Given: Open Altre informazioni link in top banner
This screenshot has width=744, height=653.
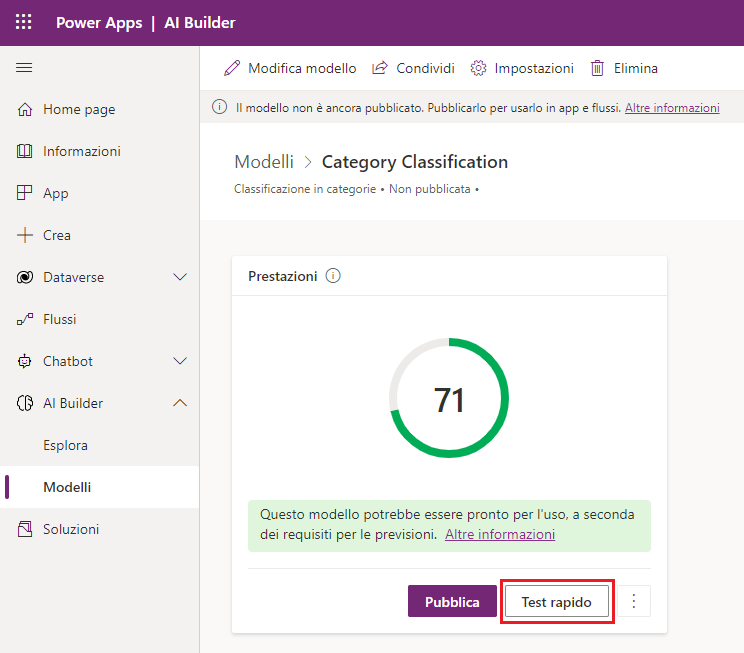Looking at the screenshot, I should 671,108.
